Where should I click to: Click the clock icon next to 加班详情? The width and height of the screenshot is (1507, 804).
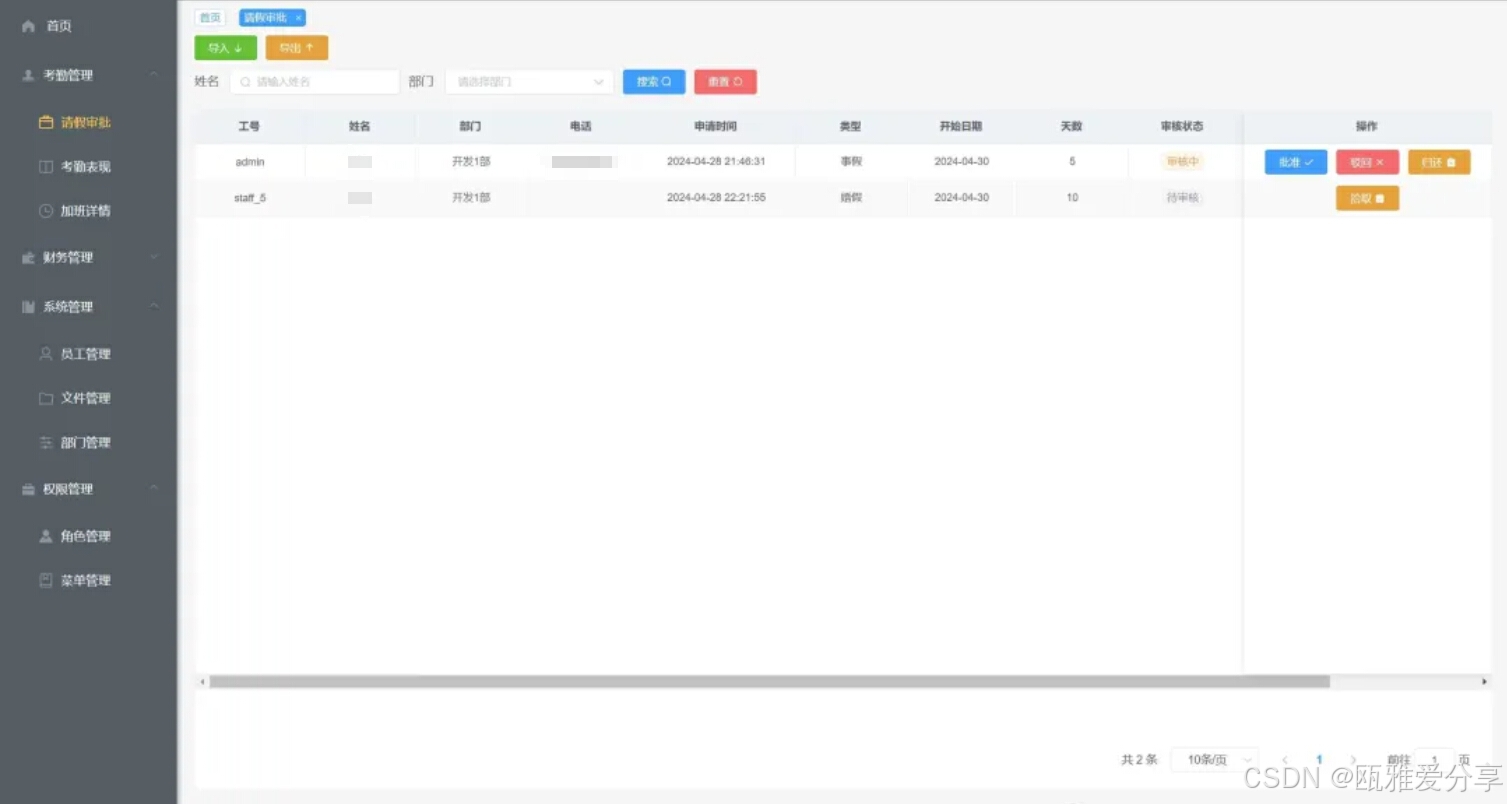pos(44,210)
